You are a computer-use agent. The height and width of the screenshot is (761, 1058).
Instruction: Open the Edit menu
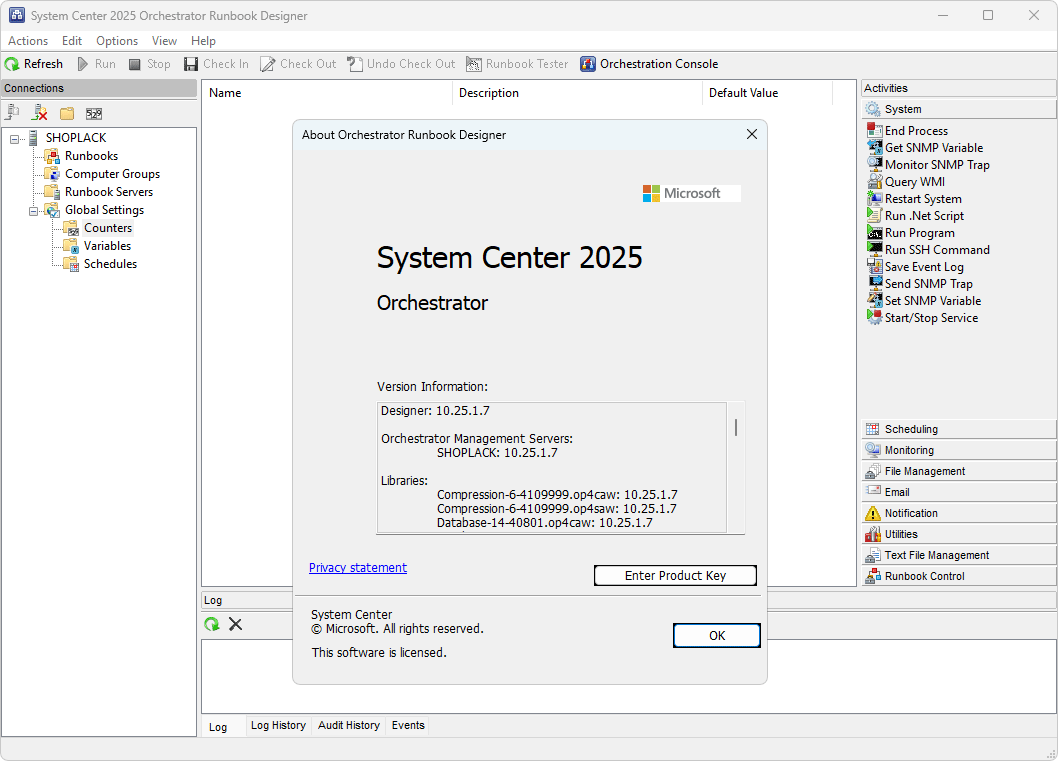click(72, 41)
